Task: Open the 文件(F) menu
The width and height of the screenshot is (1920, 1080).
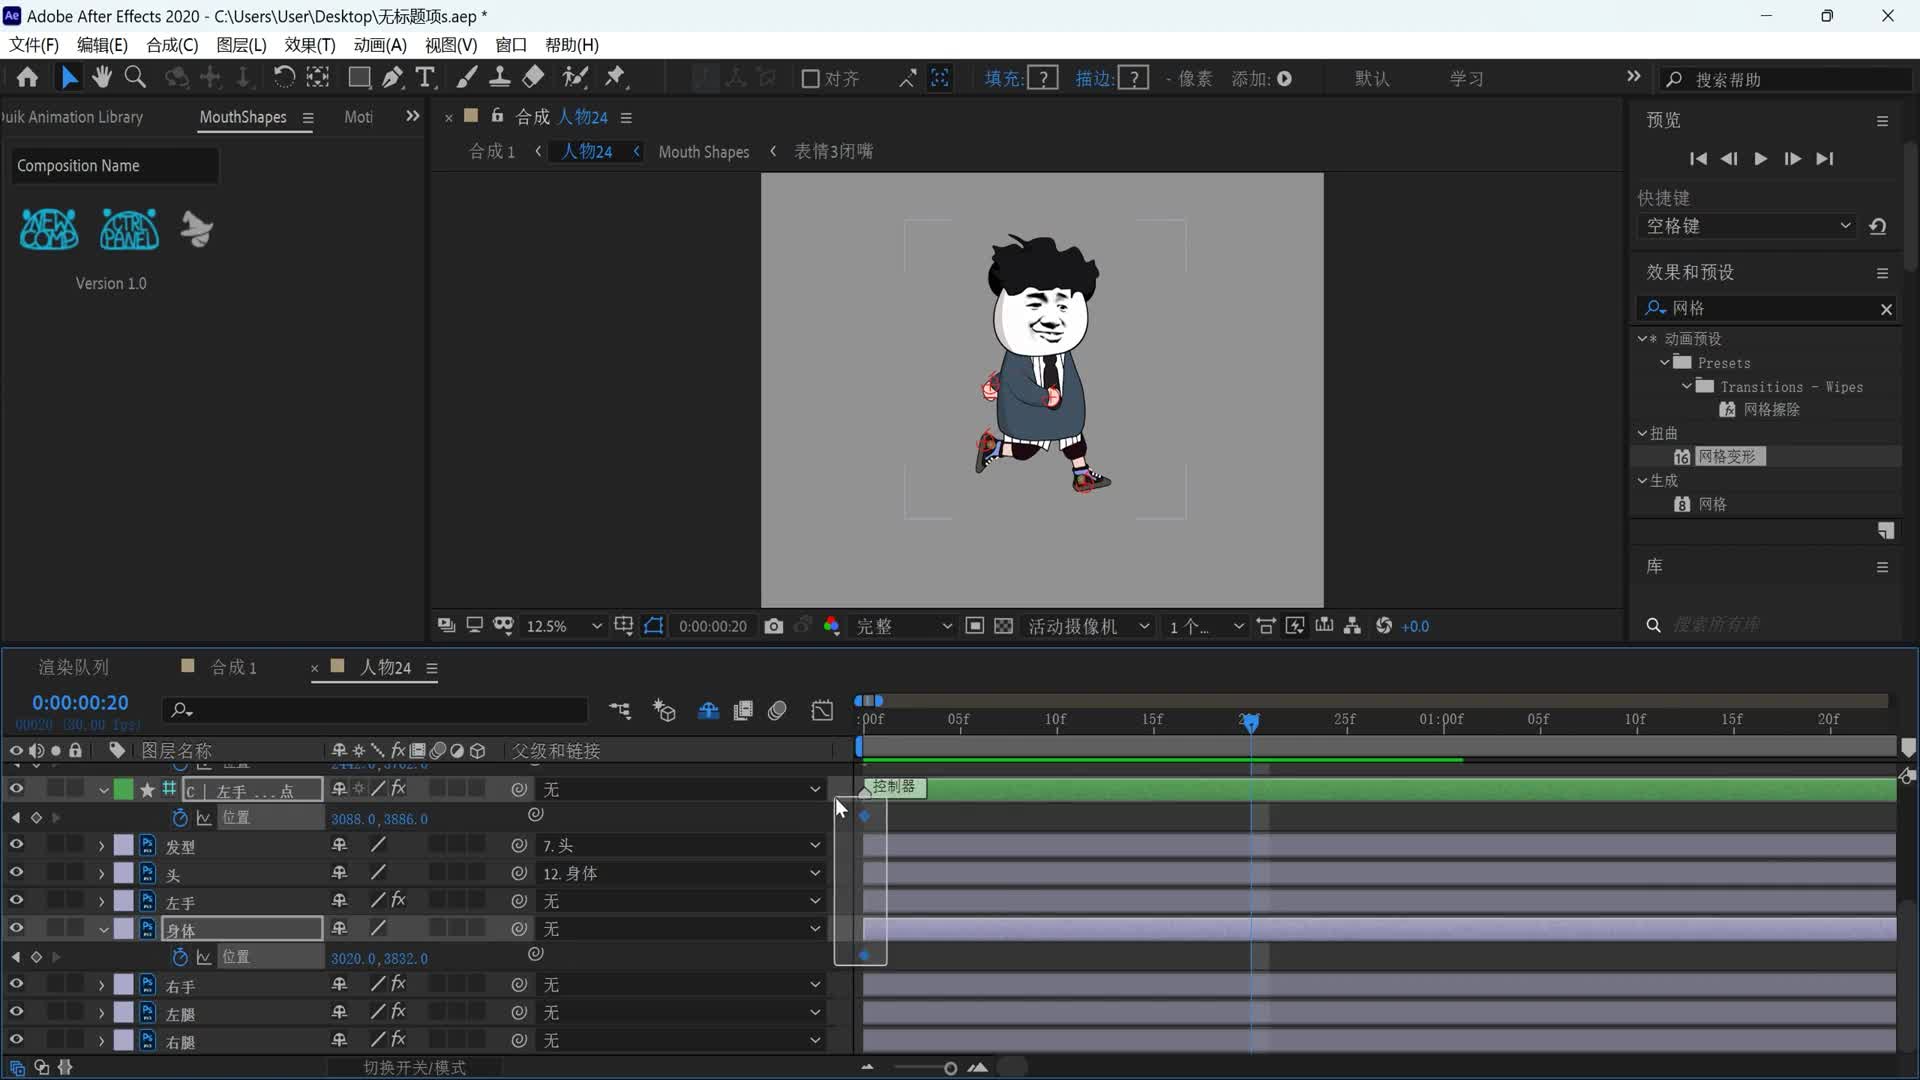Action: pyautogui.click(x=34, y=45)
